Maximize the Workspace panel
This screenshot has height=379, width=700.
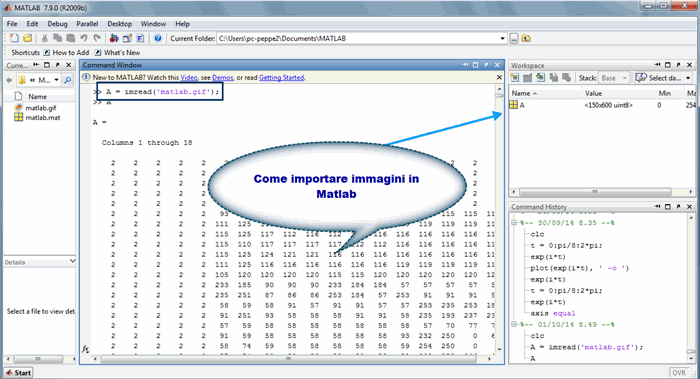point(668,65)
